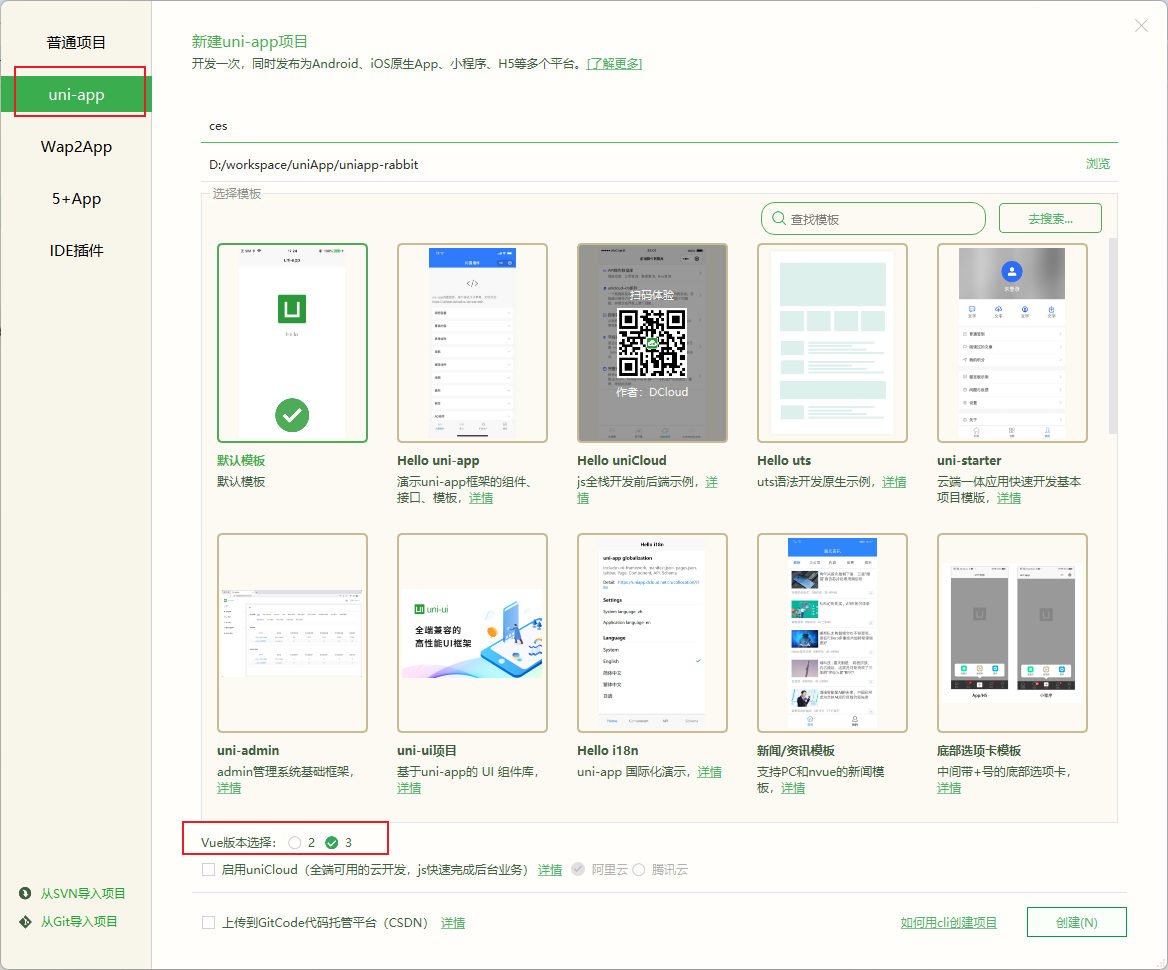This screenshot has height=970, width=1168.
Task: Import project from Git link
Action: pyautogui.click(x=79, y=922)
